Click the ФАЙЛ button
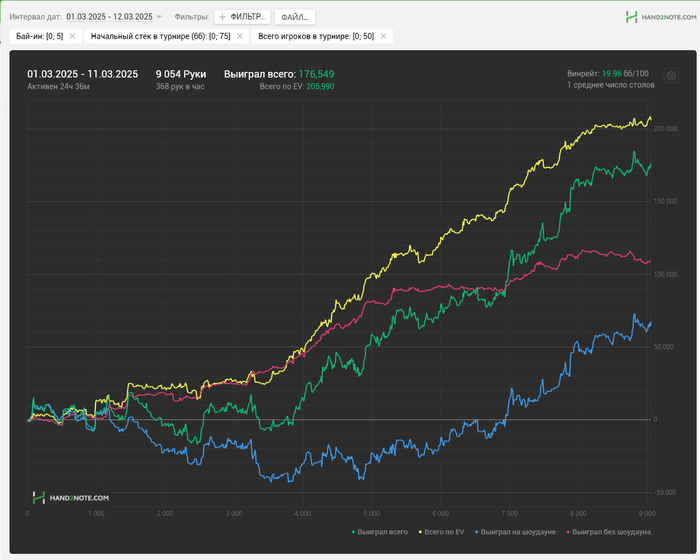 pyautogui.click(x=295, y=17)
